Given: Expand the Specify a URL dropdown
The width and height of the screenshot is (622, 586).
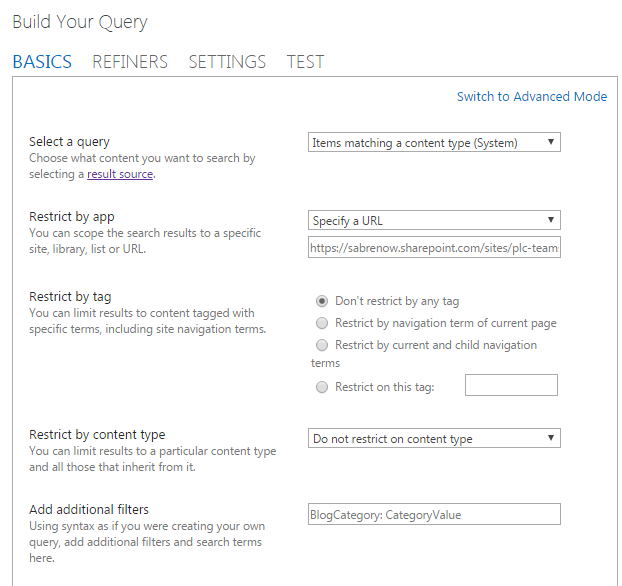Looking at the screenshot, I should (434, 220).
